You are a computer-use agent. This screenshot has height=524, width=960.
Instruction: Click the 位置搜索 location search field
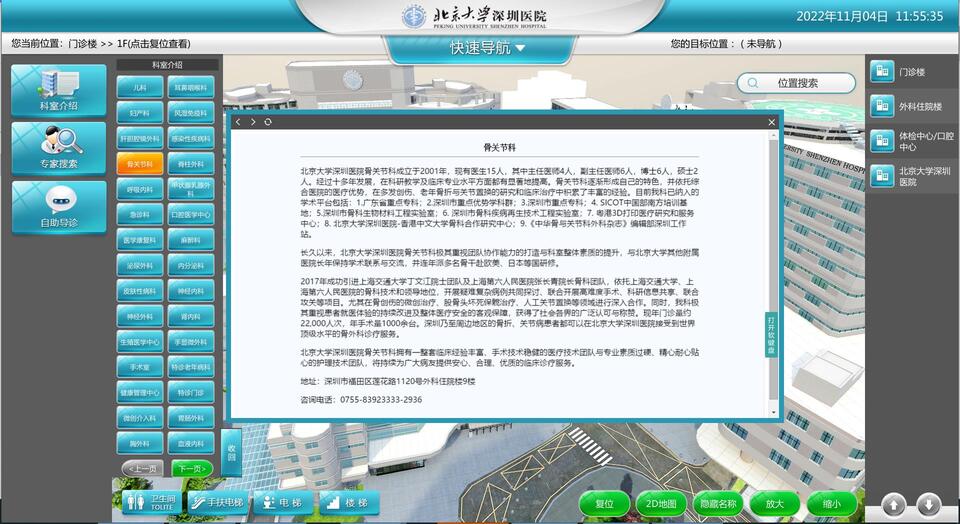797,83
